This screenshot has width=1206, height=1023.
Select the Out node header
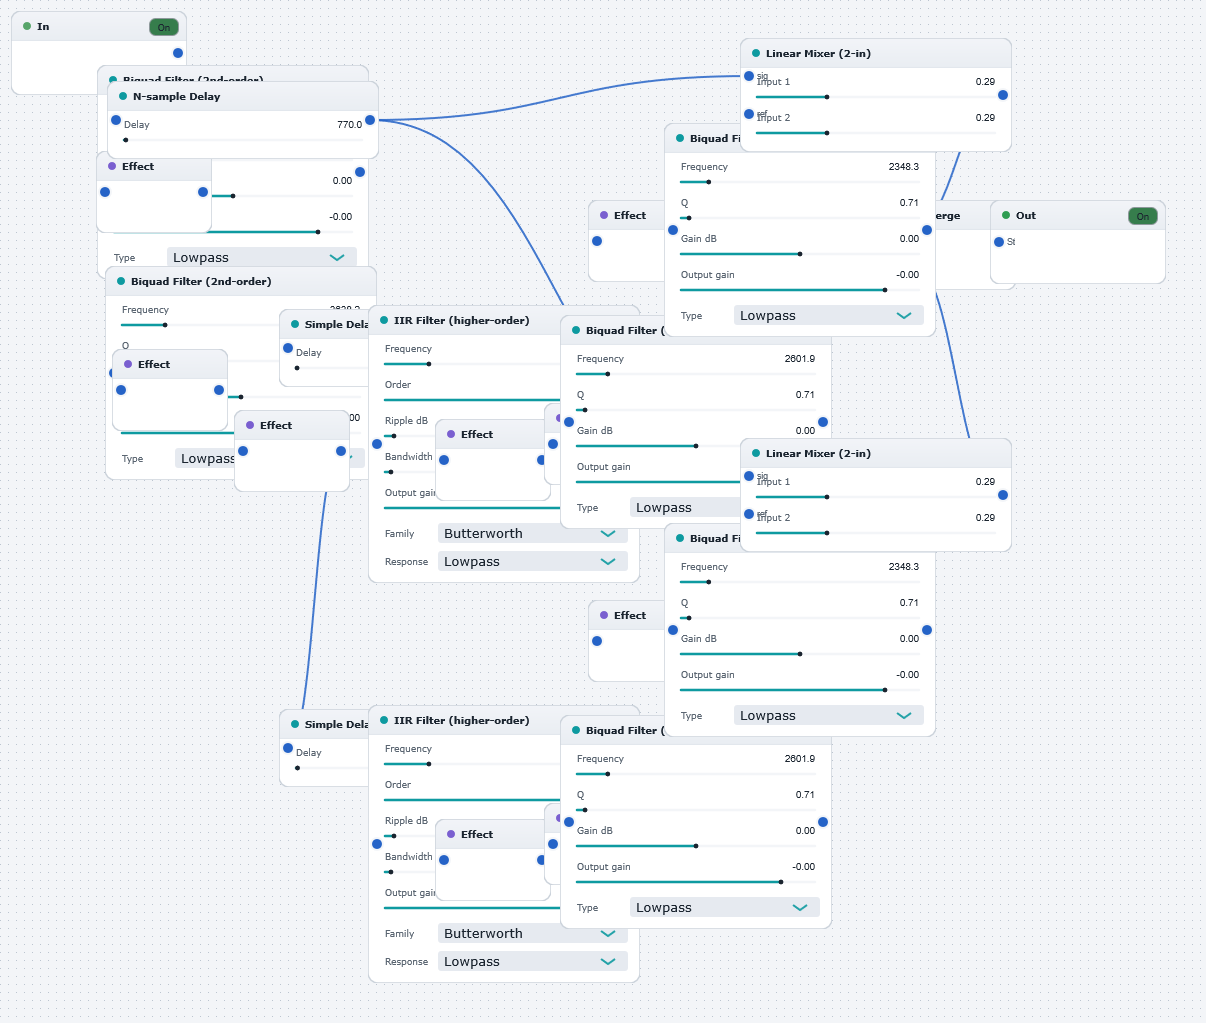click(1078, 215)
